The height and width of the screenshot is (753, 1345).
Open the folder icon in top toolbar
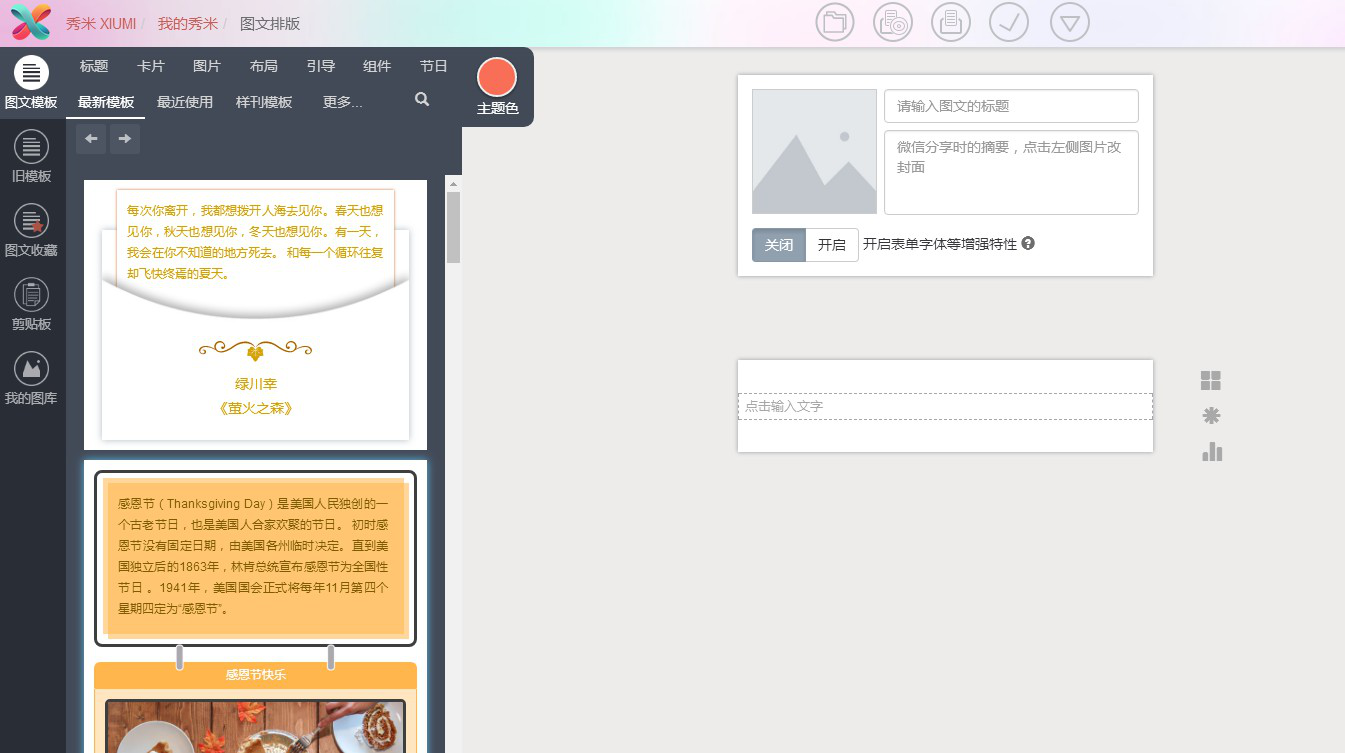tap(835, 22)
